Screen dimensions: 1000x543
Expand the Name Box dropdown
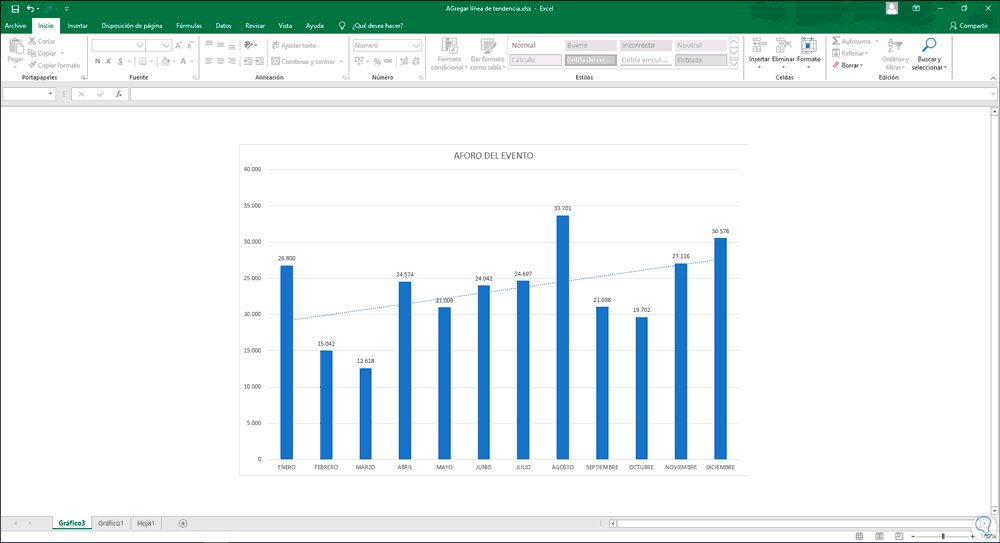click(x=51, y=94)
